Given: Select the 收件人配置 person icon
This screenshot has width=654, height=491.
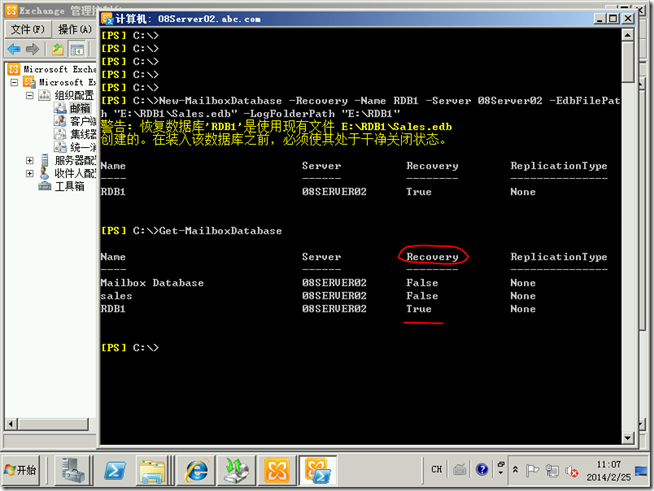Looking at the screenshot, I should coord(45,173).
